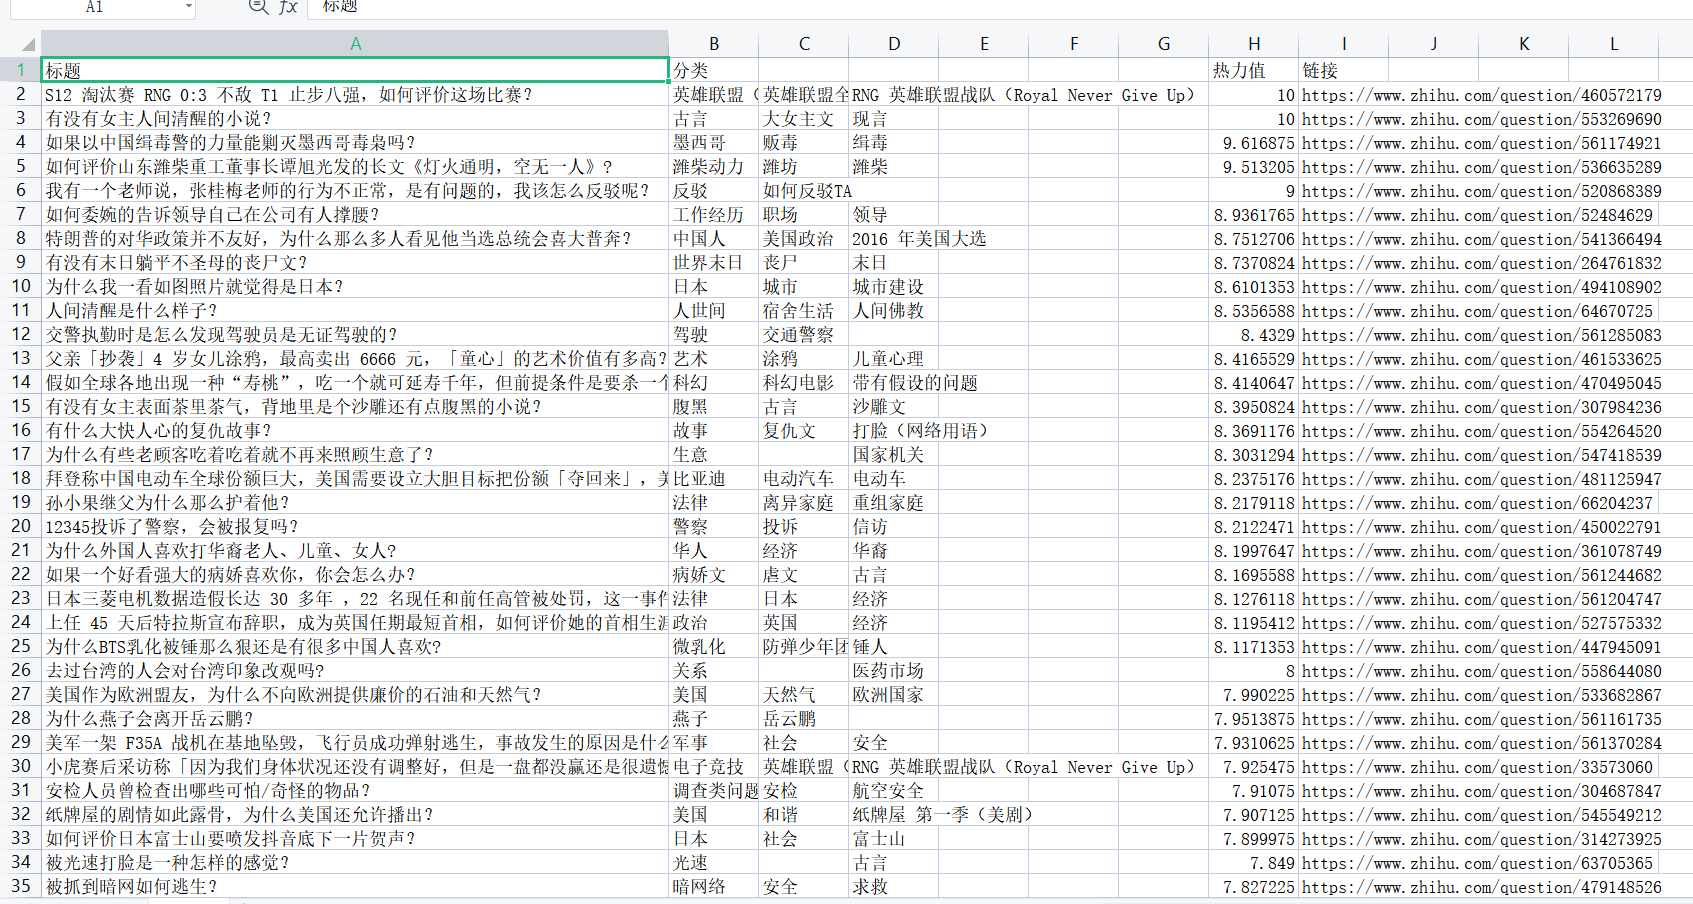This screenshot has height=904, width=1693.
Task: Click the Insert Function fx icon
Action: pos(288,8)
